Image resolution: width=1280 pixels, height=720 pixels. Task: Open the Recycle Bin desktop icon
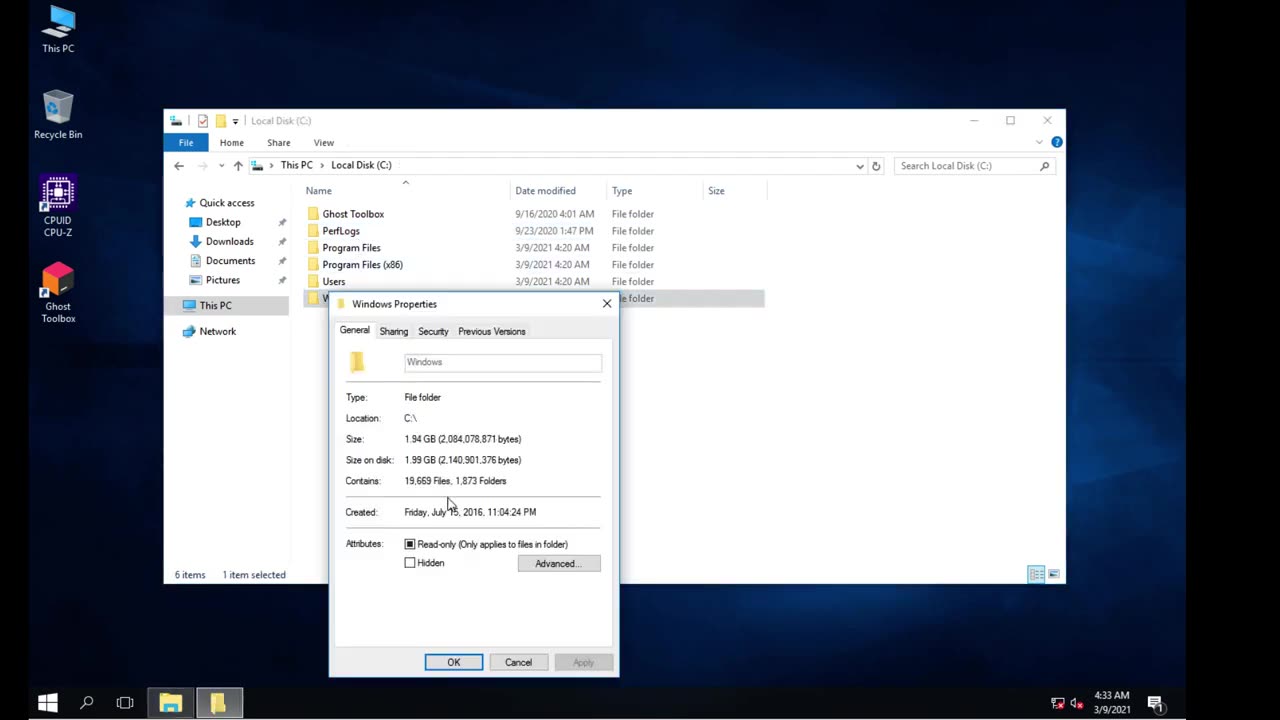pyautogui.click(x=58, y=115)
